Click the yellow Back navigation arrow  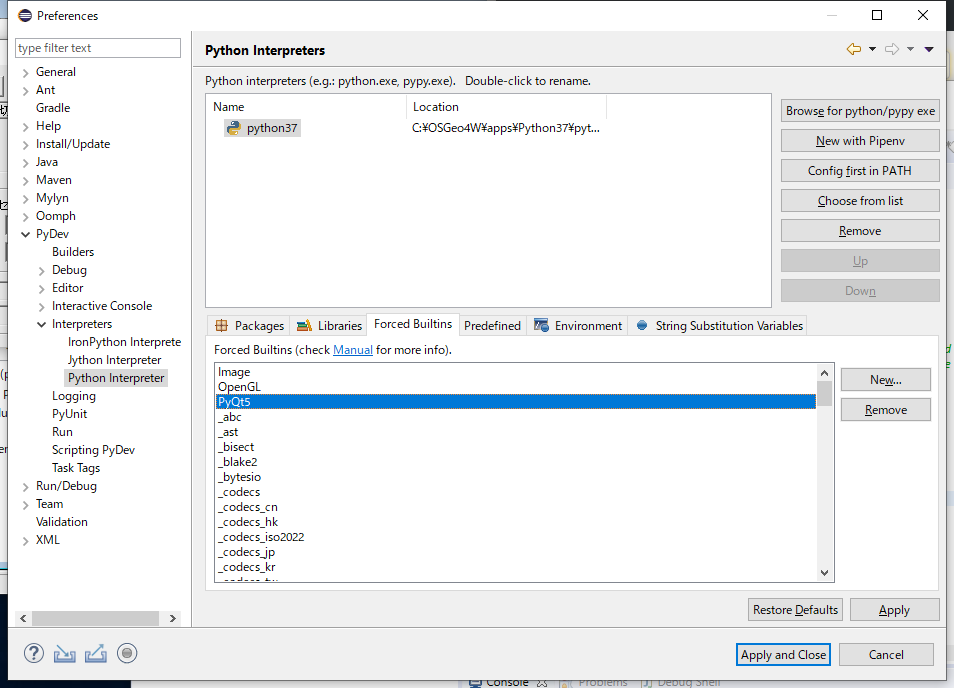pos(853,49)
